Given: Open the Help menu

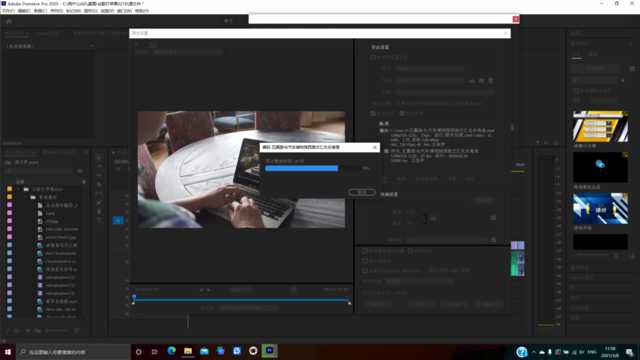Looking at the screenshot, I should (142, 11).
